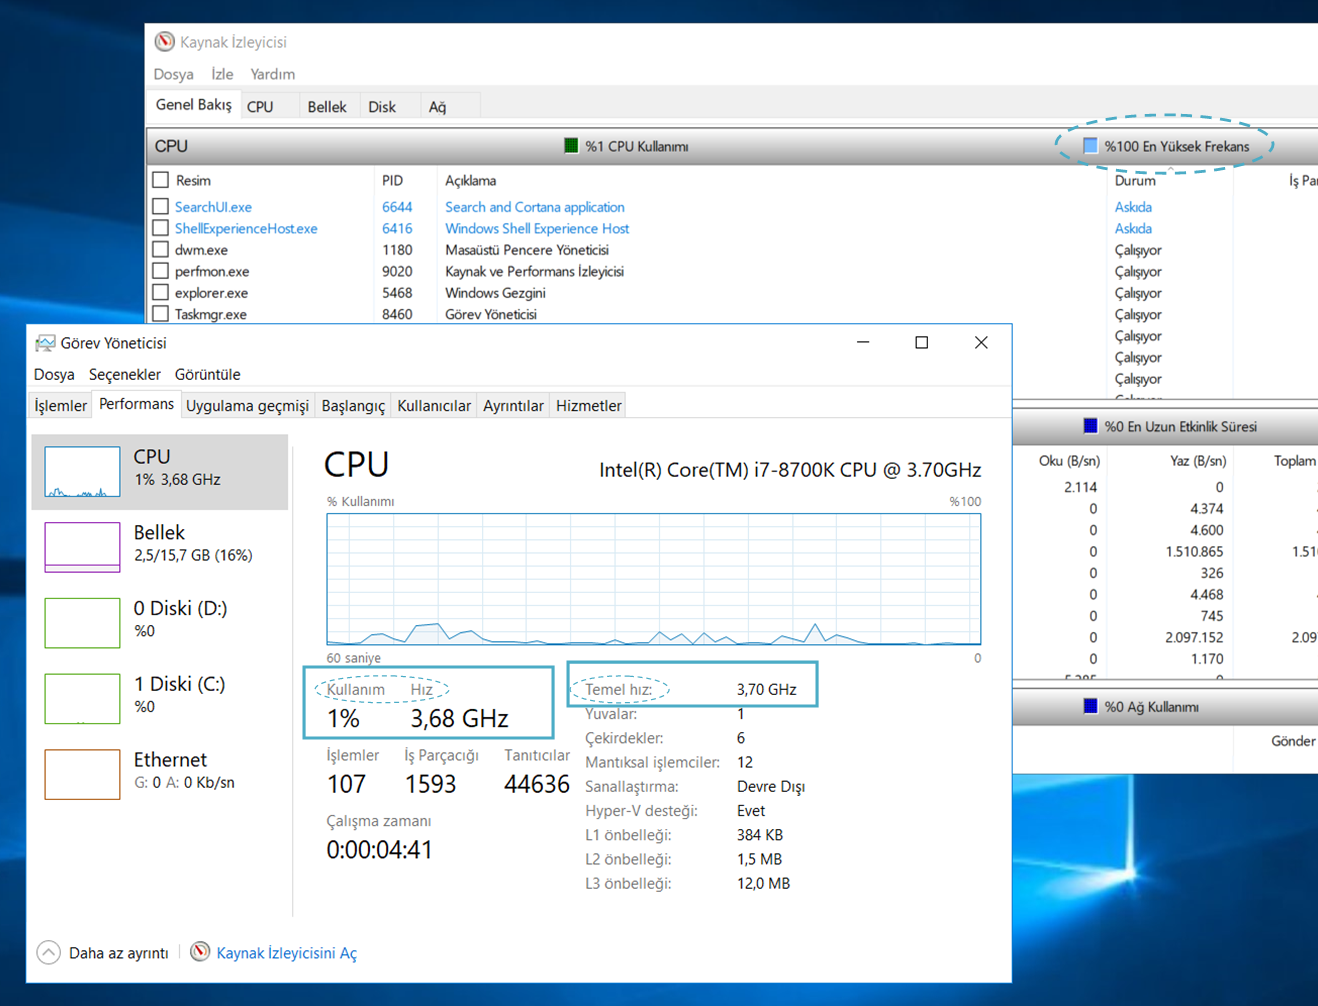The width and height of the screenshot is (1318, 1006).
Task: Collapse the CPU section header in Kaynak İzleyicisi
Action: (732, 146)
